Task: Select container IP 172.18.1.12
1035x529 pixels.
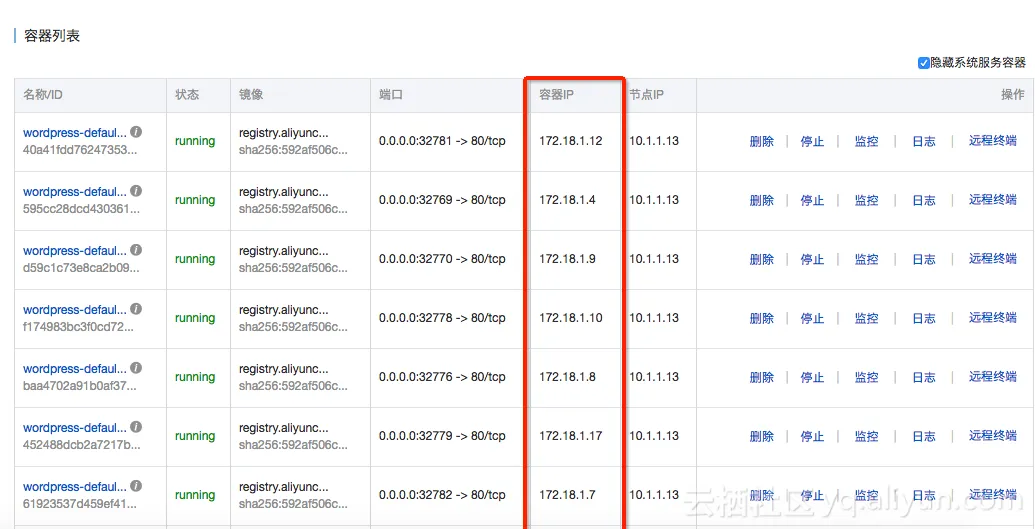Action: (571, 141)
